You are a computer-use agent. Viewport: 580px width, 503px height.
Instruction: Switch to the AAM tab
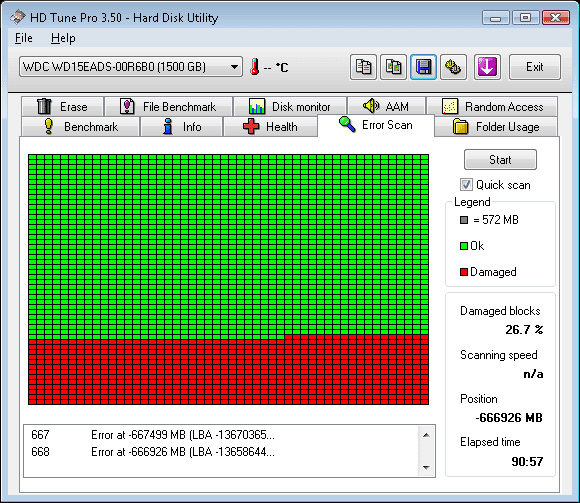[x=387, y=107]
